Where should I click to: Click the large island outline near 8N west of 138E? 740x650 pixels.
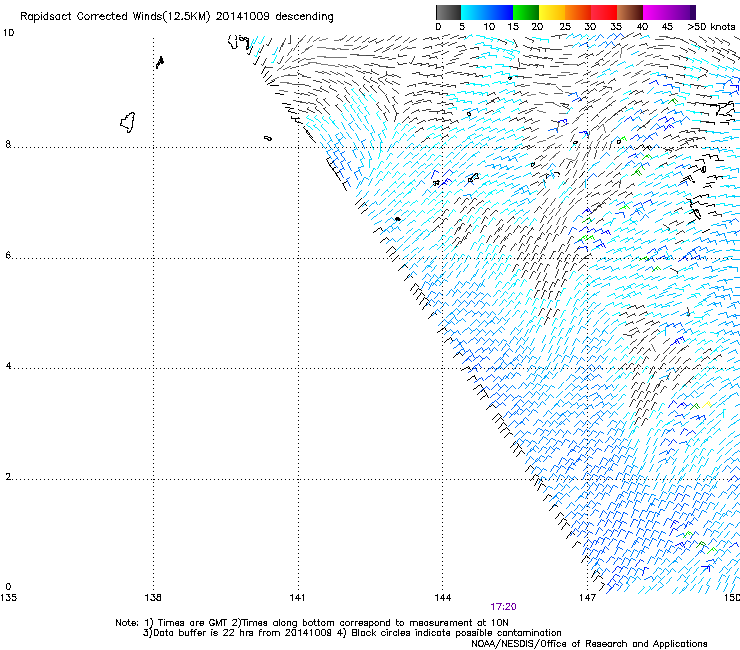(x=128, y=122)
